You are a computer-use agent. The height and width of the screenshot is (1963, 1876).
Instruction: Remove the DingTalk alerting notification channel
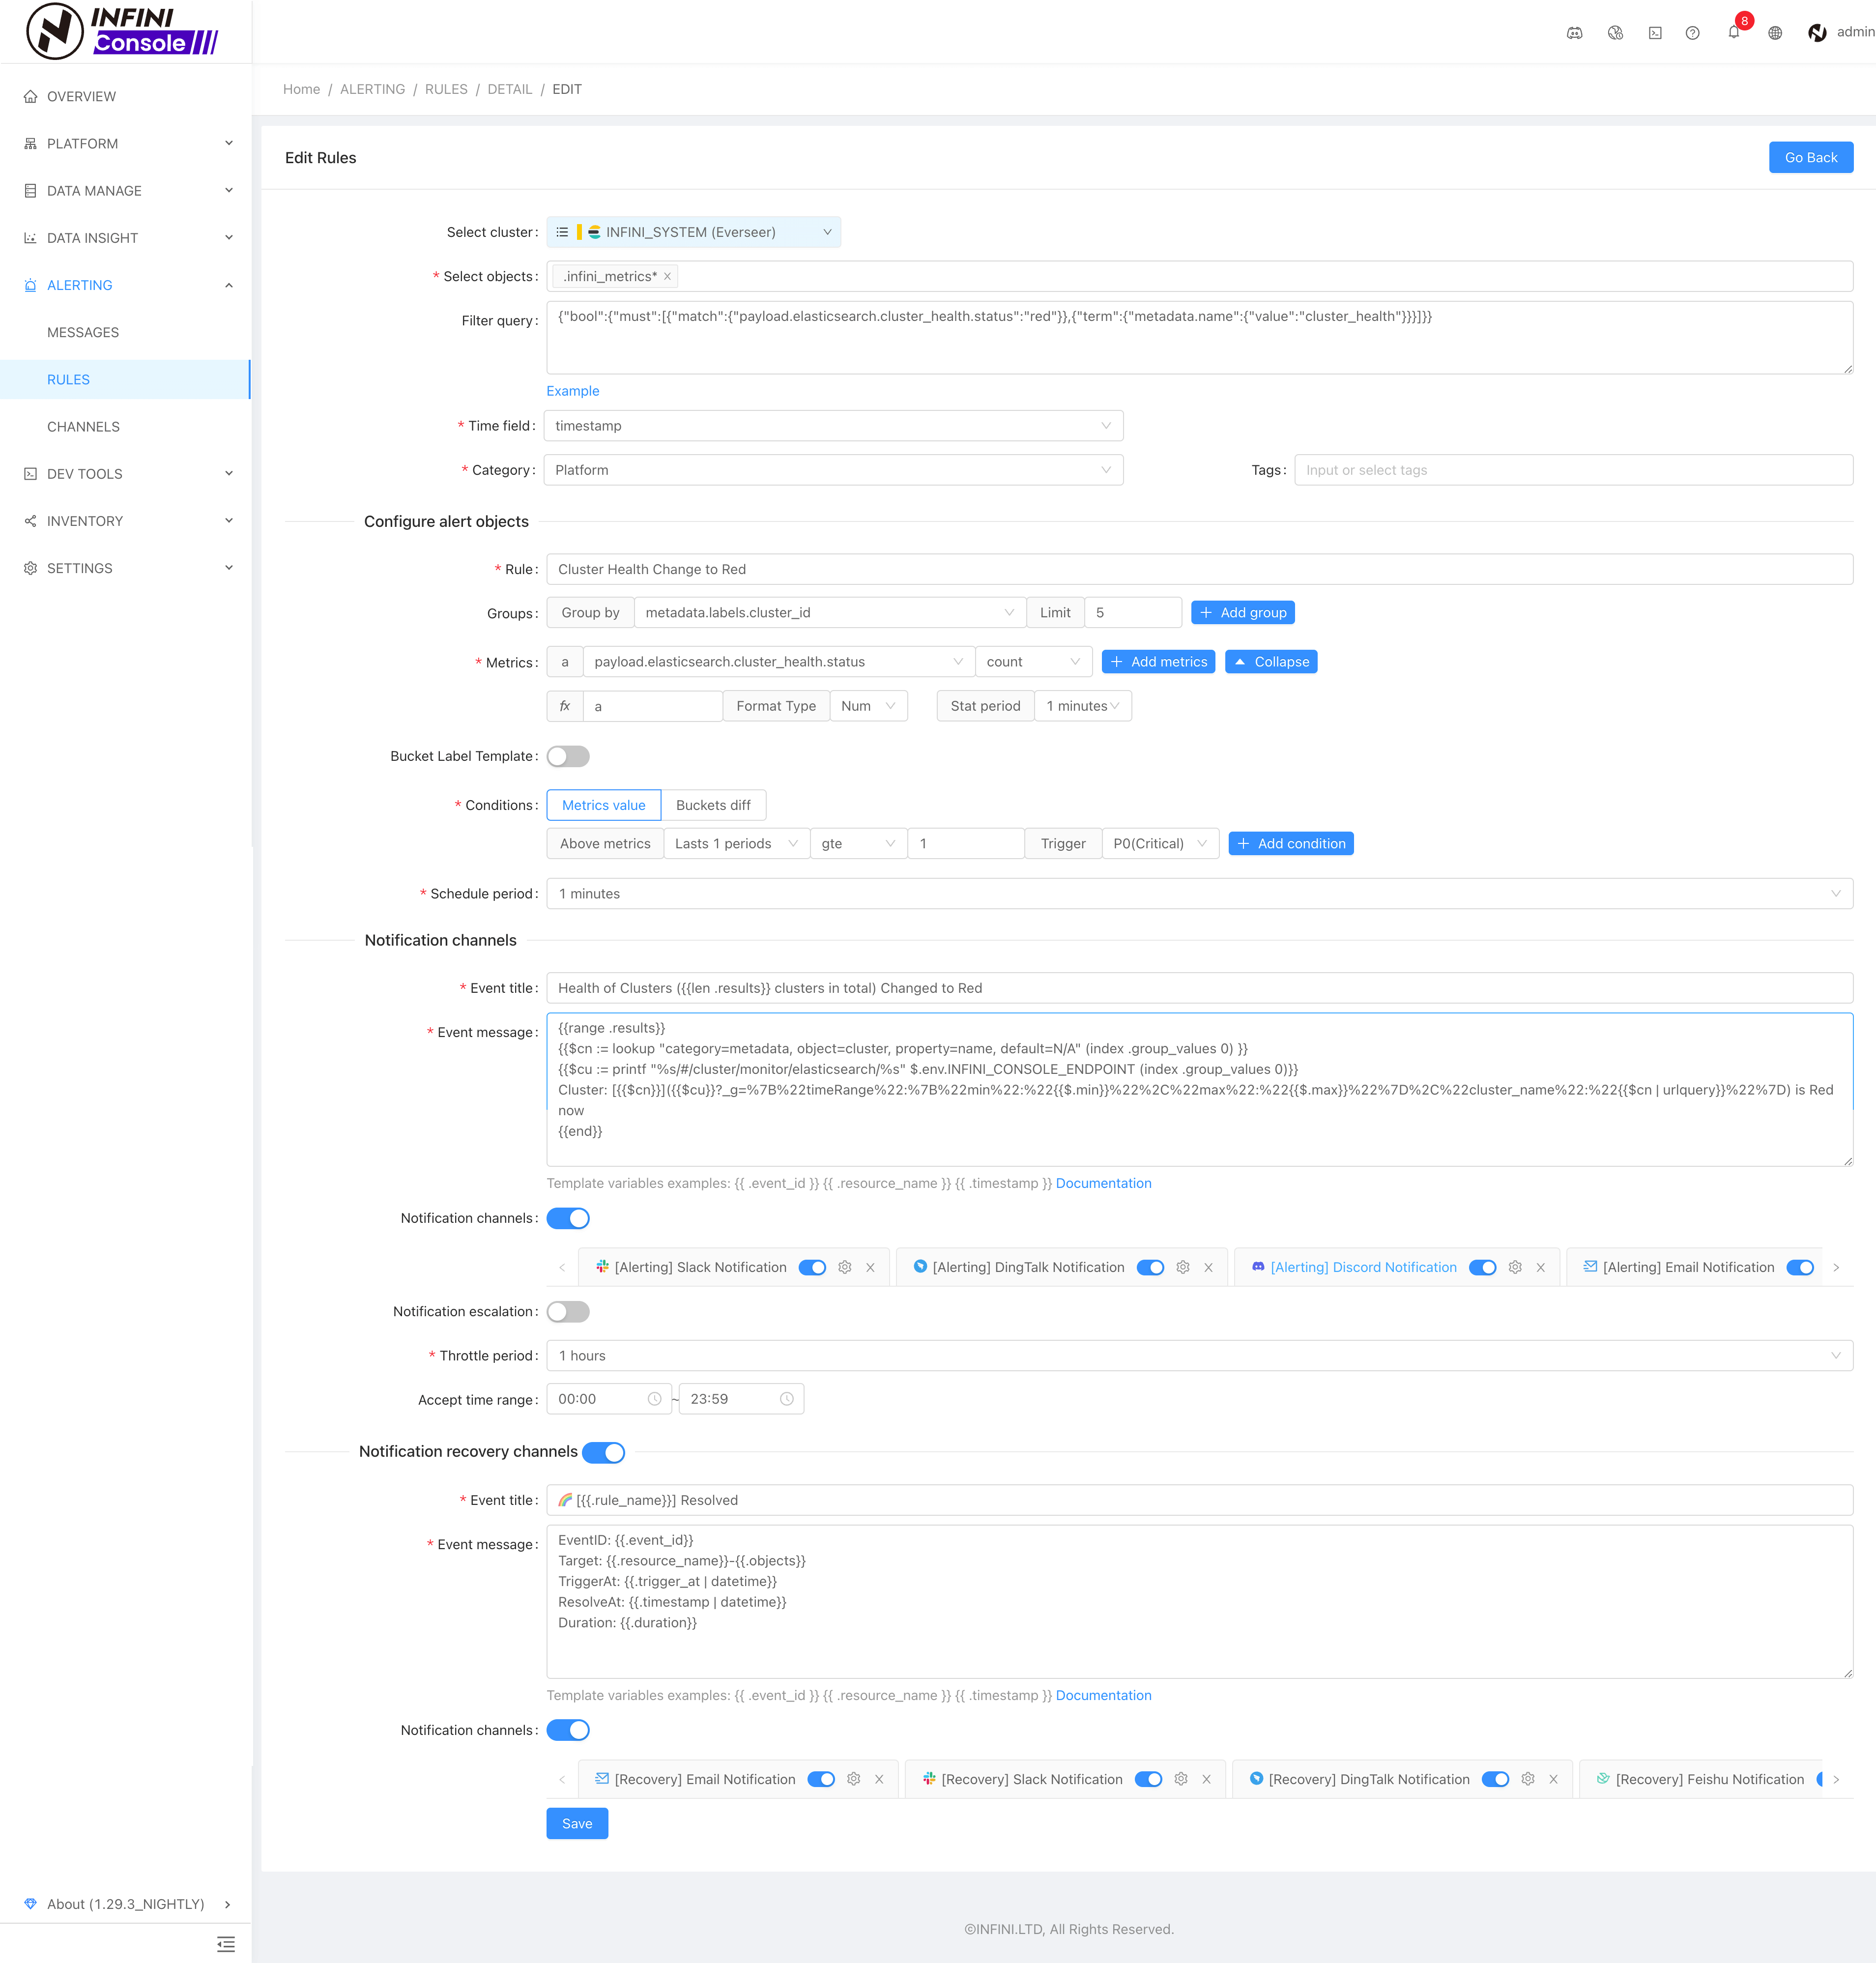[x=1208, y=1267]
